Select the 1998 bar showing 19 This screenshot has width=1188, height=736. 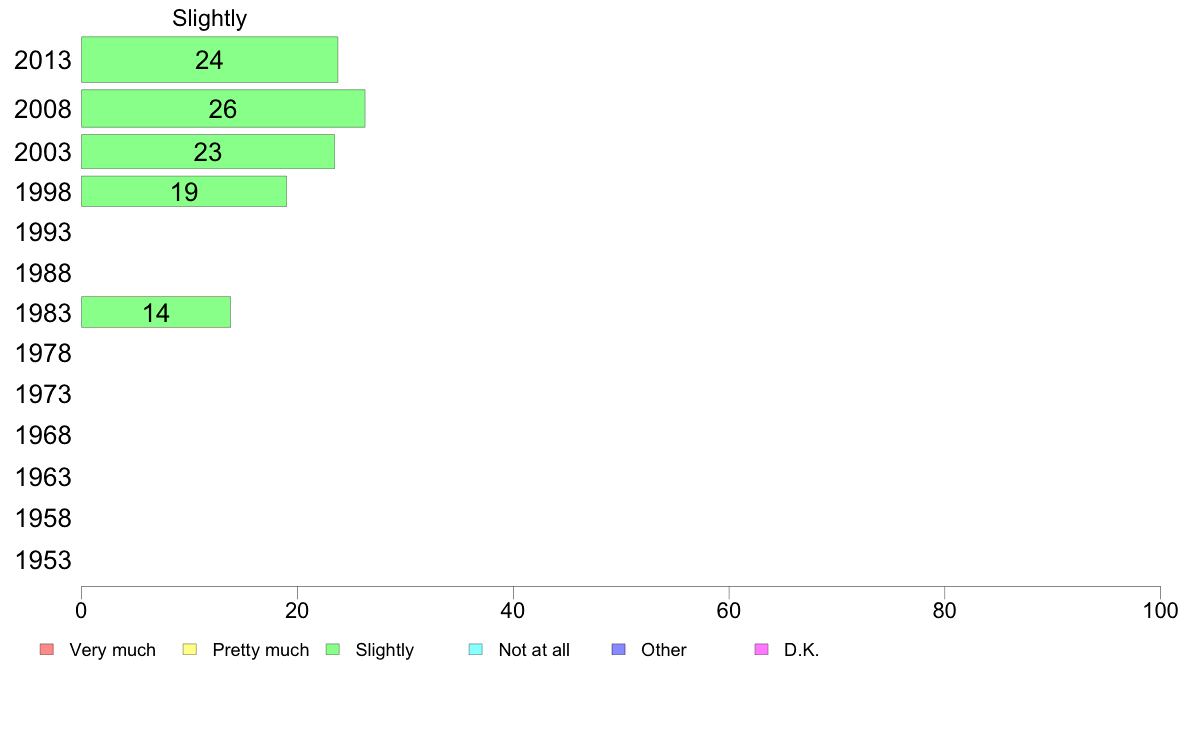(x=183, y=191)
